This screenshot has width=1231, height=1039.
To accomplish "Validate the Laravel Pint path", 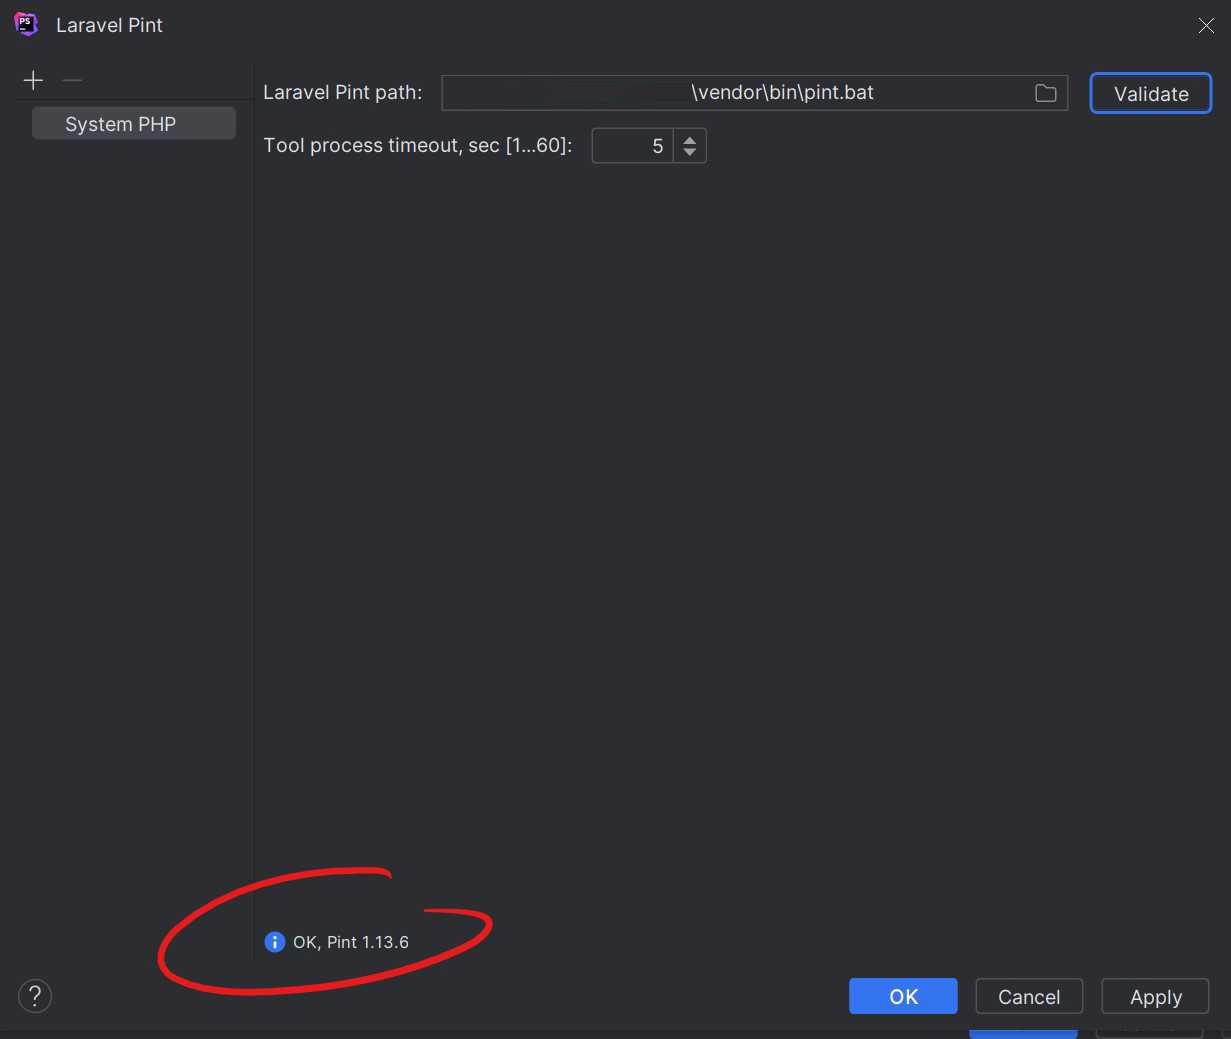I will 1151,94.
